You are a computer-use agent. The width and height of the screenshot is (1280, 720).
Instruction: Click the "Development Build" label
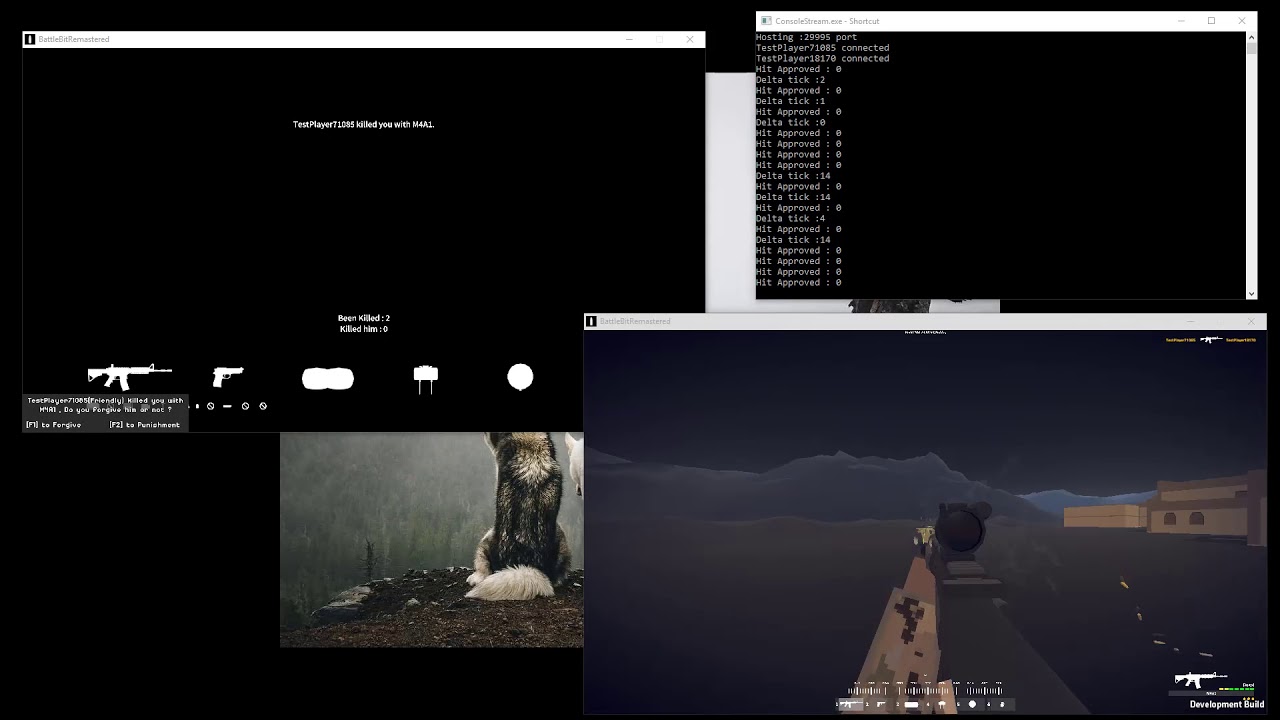click(x=1227, y=704)
